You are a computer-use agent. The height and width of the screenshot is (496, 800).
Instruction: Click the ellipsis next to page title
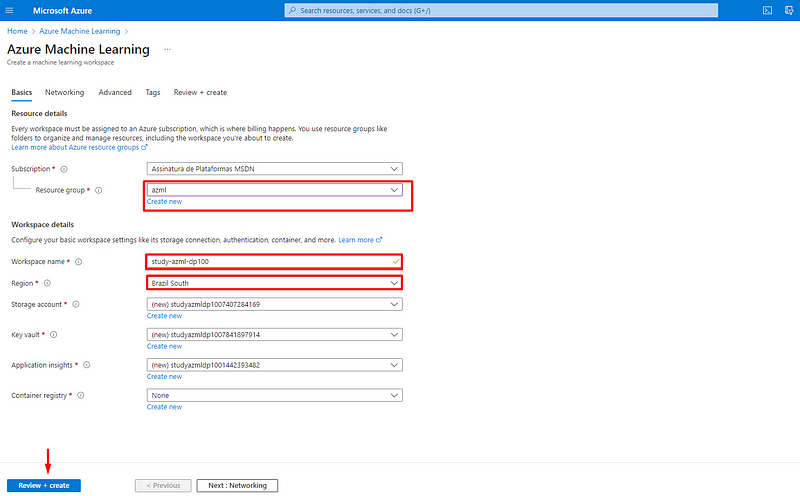167,49
